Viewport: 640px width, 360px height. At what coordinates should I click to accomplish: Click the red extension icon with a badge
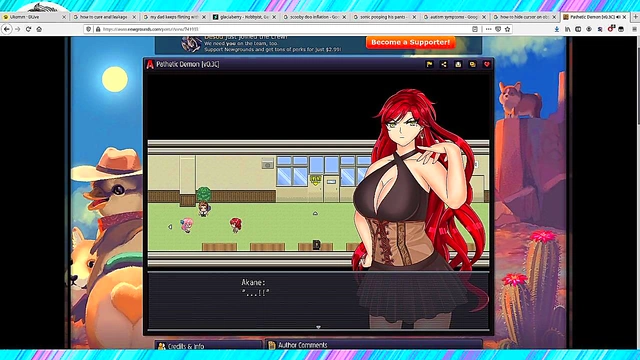click(x=611, y=29)
